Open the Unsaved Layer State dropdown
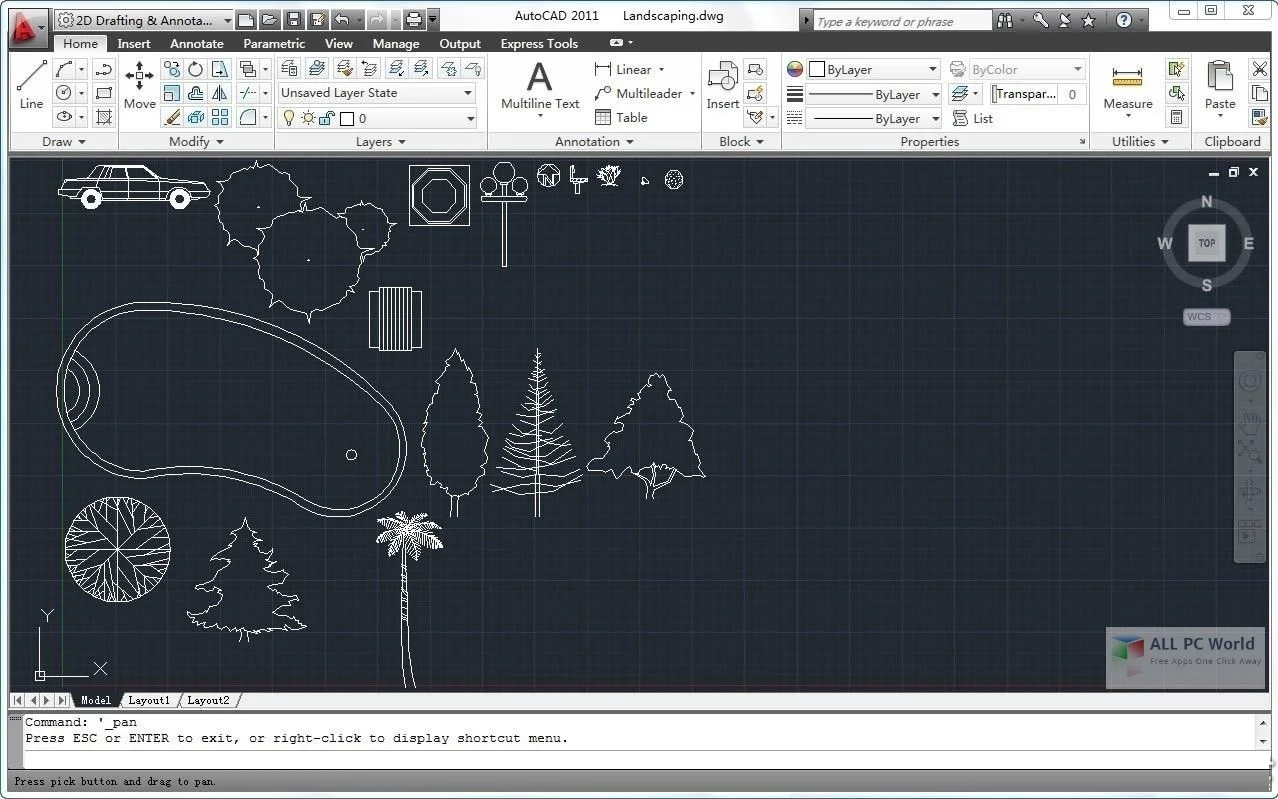 [x=377, y=93]
